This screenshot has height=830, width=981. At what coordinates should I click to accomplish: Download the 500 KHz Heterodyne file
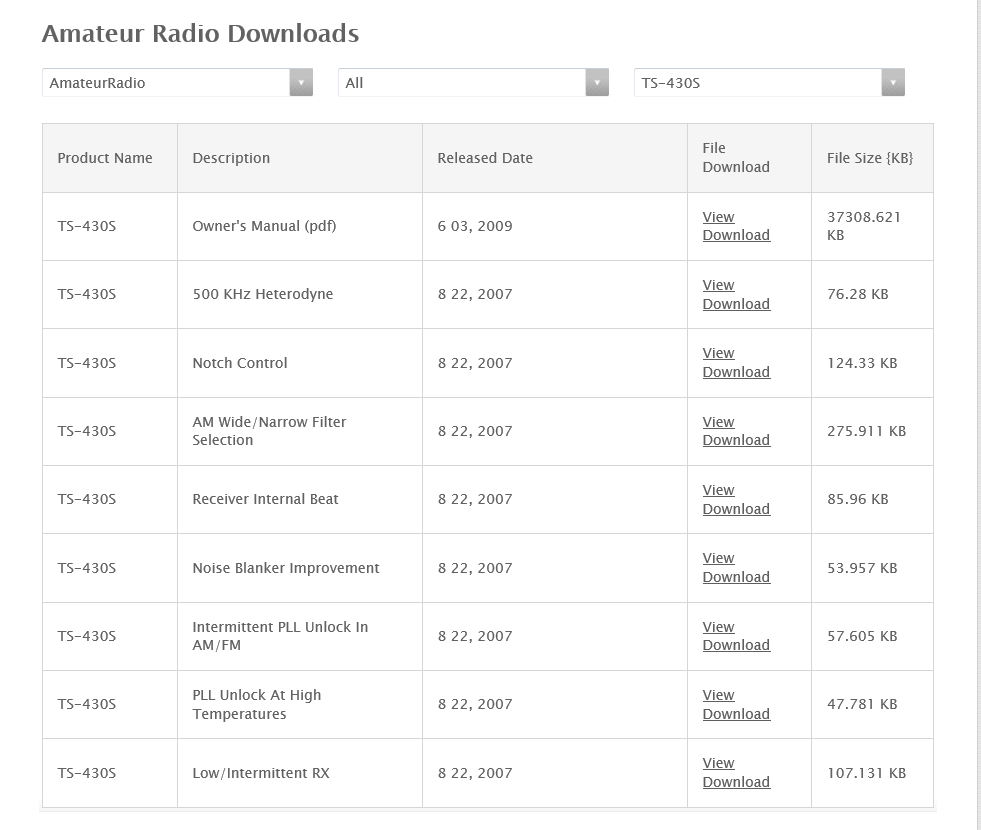coord(736,304)
